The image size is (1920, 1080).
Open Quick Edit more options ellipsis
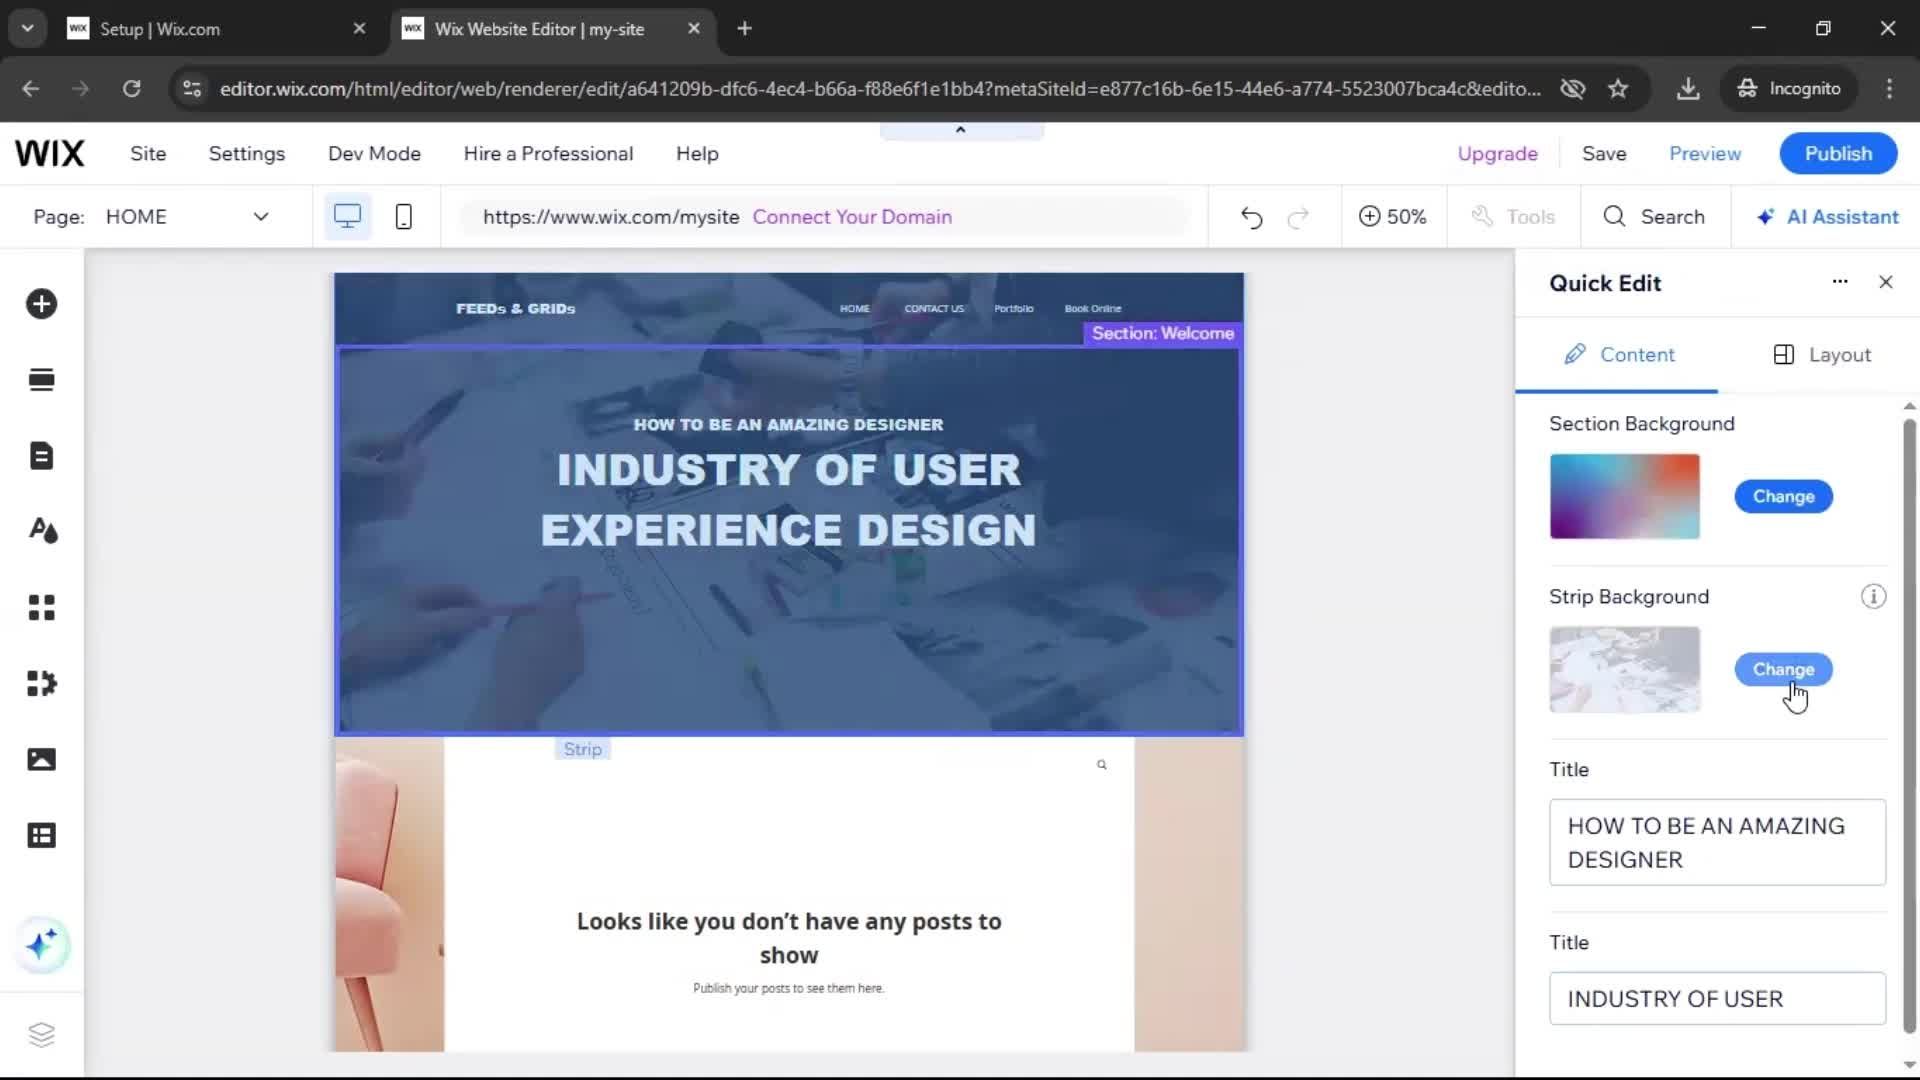[x=1839, y=282]
